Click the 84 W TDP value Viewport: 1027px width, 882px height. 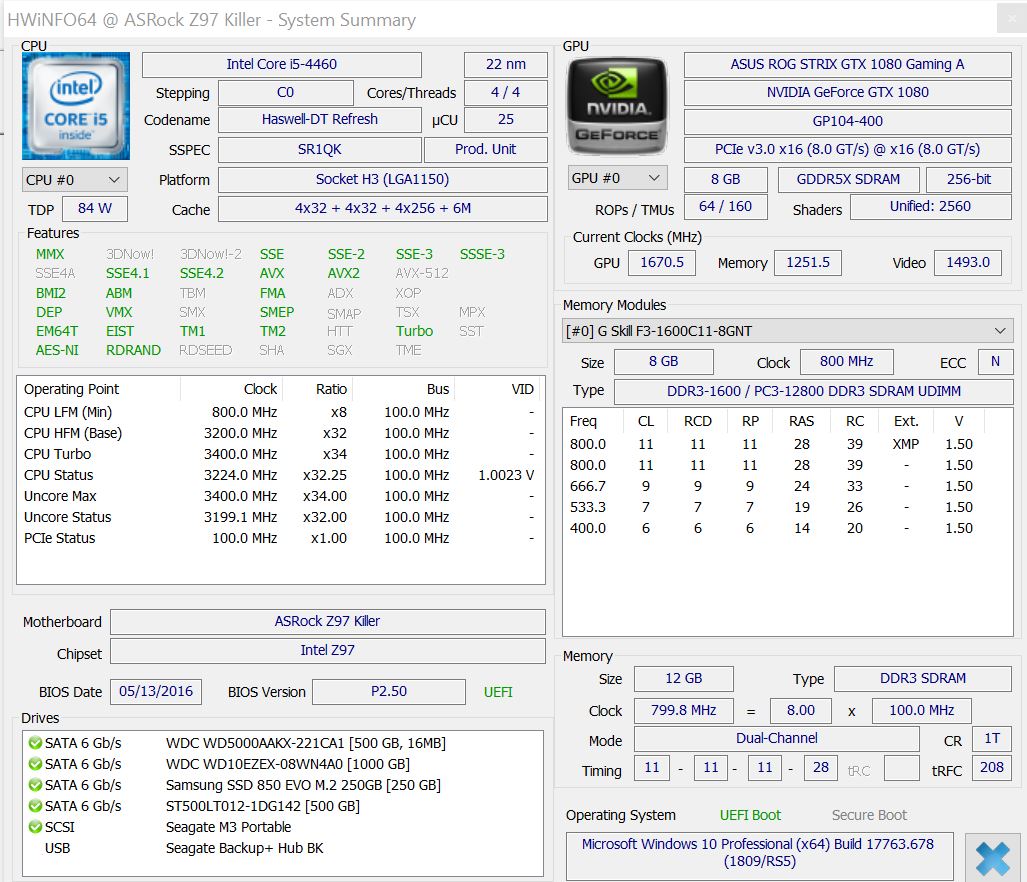tap(95, 209)
